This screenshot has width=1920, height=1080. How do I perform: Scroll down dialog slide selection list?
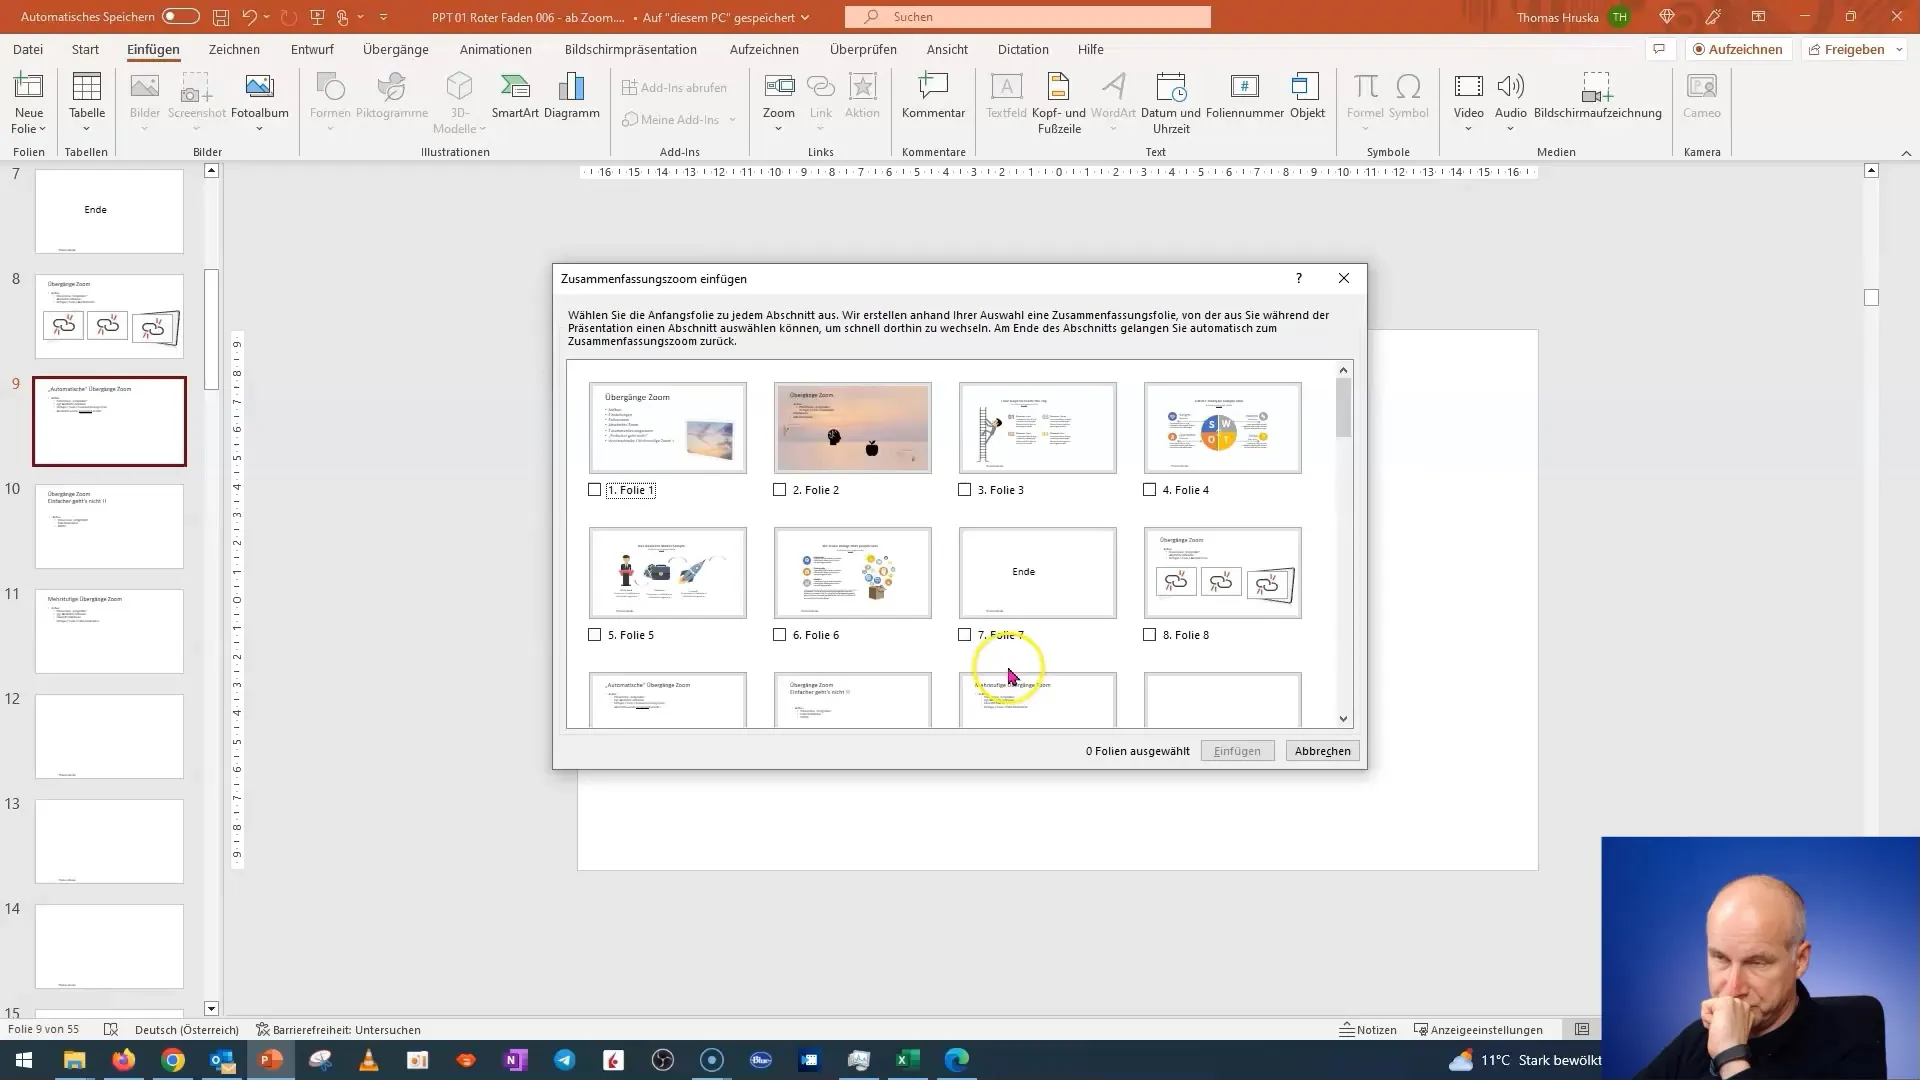click(1345, 719)
